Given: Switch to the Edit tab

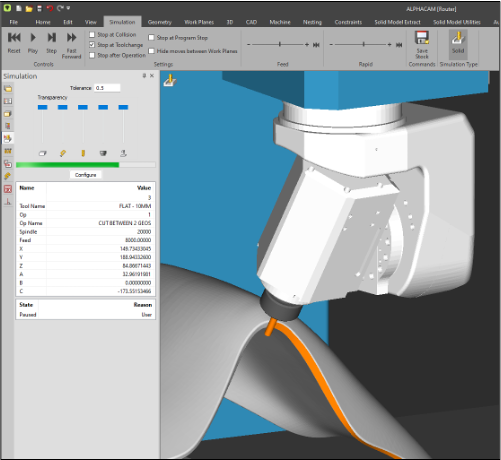Looking at the screenshot, I should pos(68,22).
